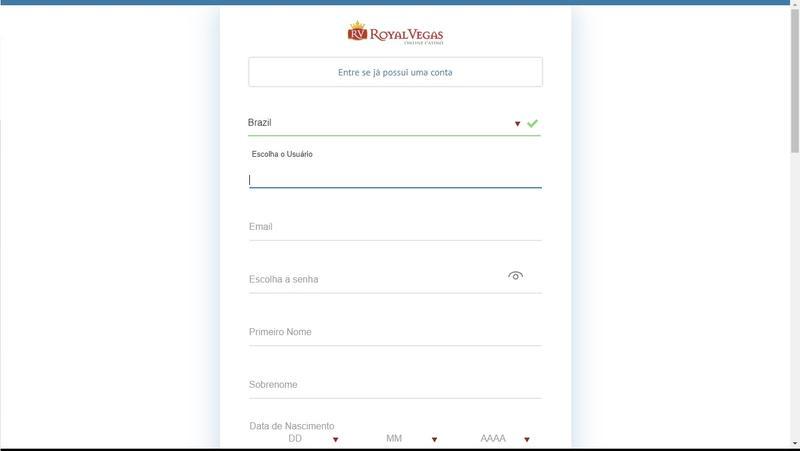Click into the Email field
The height and width of the screenshot is (451, 800).
coord(395,227)
